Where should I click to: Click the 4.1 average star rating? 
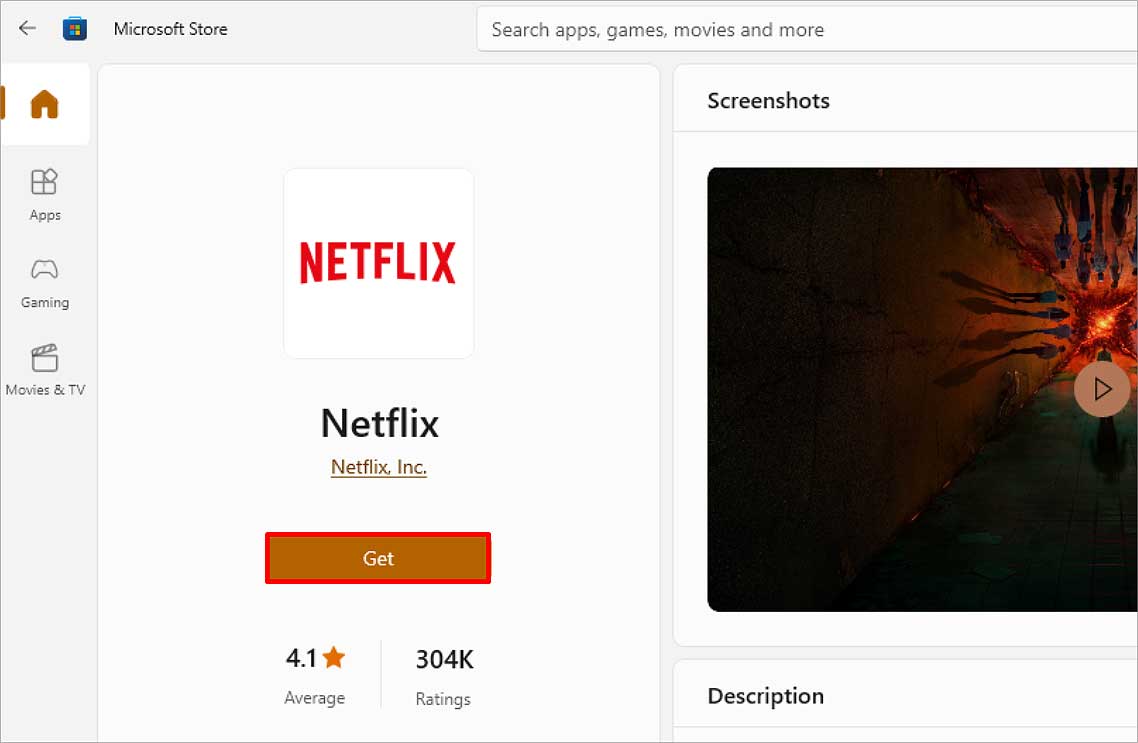point(315,658)
